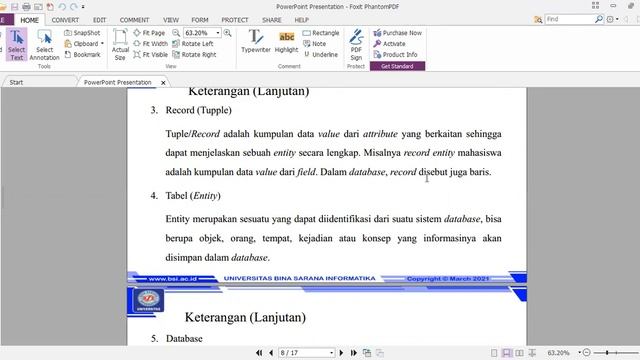The image size is (640, 360).
Task: Apply Fit Visible view
Action: click(150, 54)
